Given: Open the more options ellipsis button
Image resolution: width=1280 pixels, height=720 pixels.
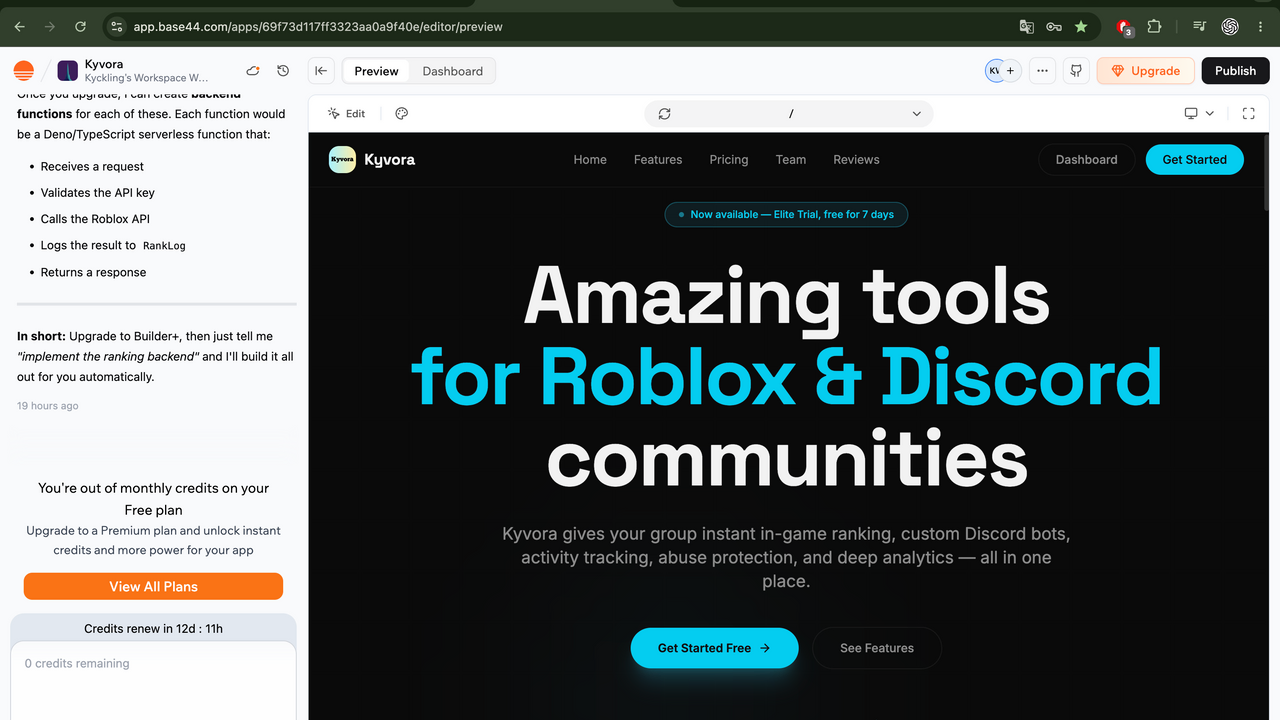Looking at the screenshot, I should 1043,71.
